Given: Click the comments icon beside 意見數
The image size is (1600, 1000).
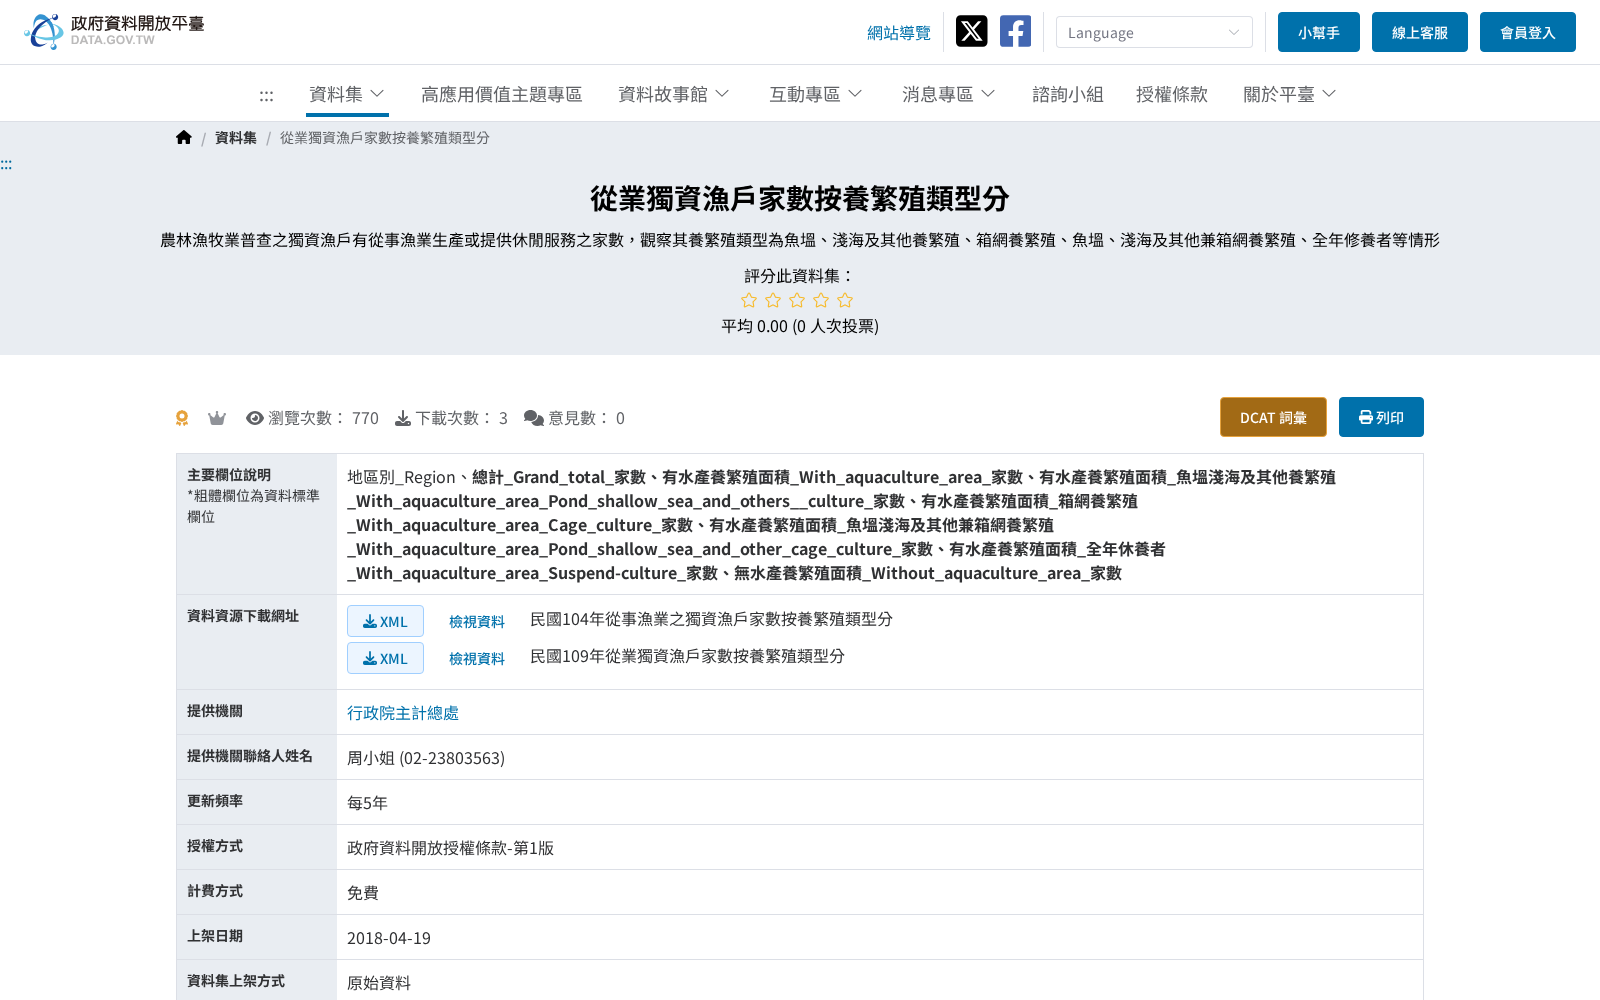Looking at the screenshot, I should pyautogui.click(x=534, y=418).
